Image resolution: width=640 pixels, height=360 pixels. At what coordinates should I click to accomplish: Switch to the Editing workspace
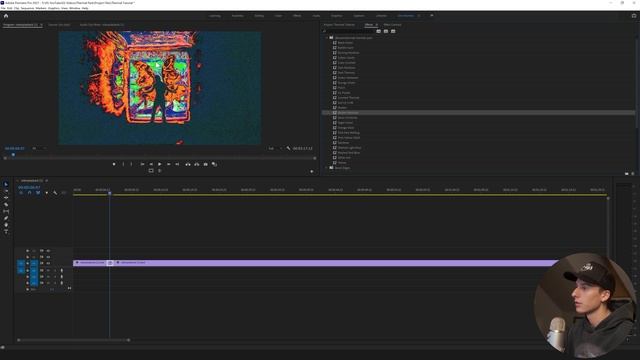pos(259,16)
